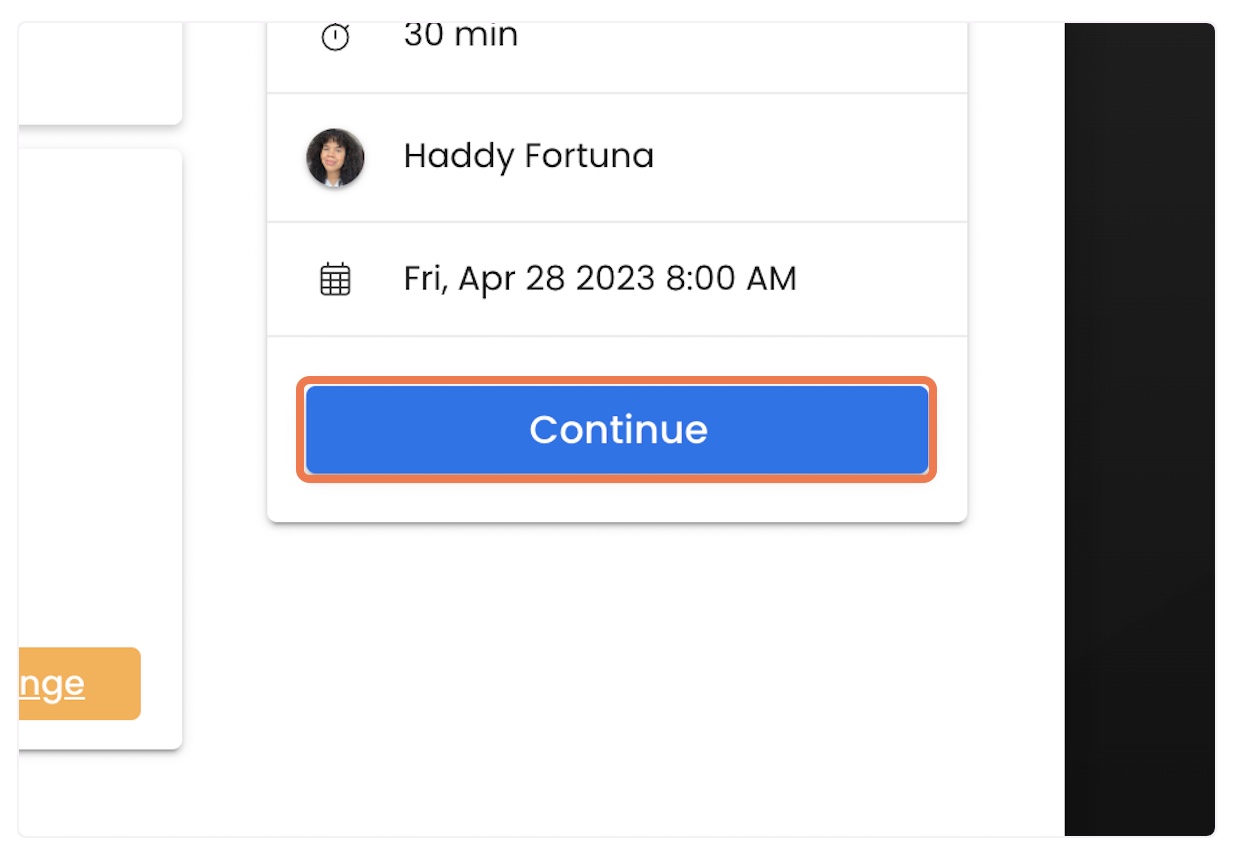Click blank space right of Haddy Fortuna
1236x846 pixels.
click(810, 157)
